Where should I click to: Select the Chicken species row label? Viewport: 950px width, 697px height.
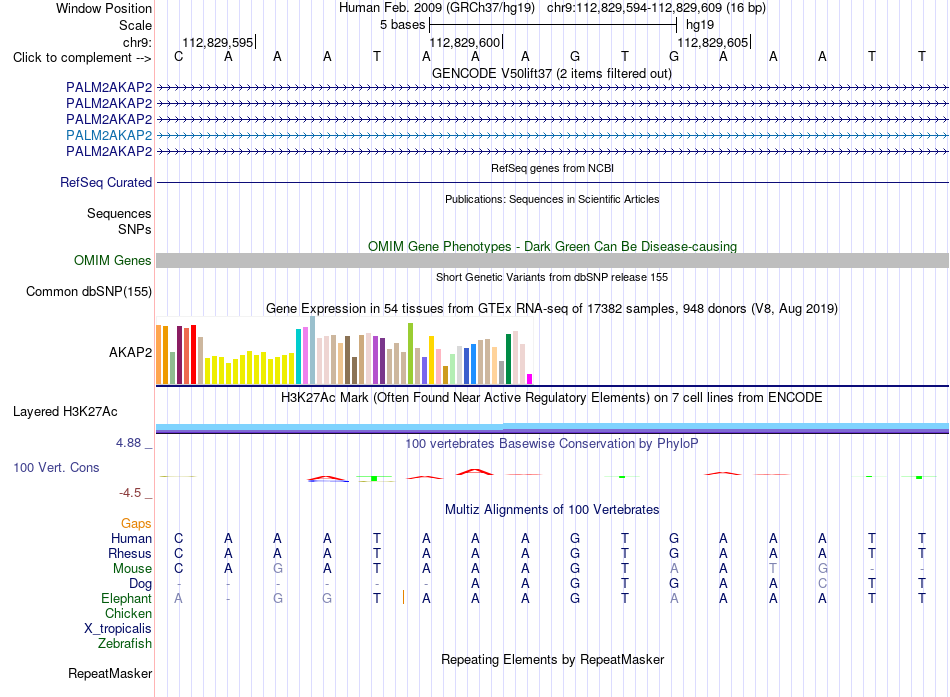[128, 613]
